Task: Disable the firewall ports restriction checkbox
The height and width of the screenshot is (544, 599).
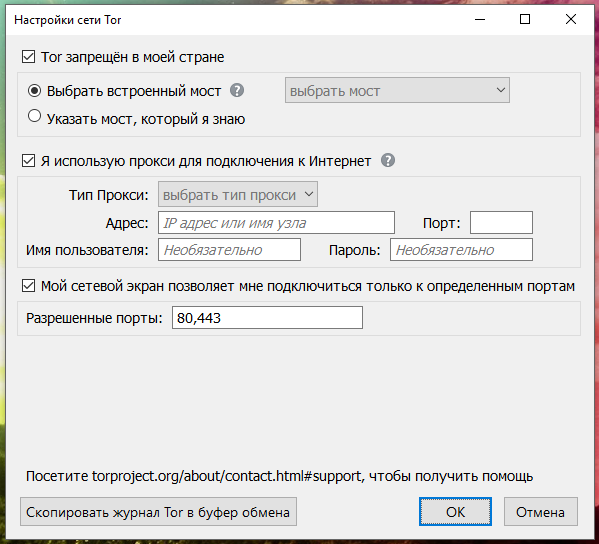Action: pyautogui.click(x=29, y=286)
